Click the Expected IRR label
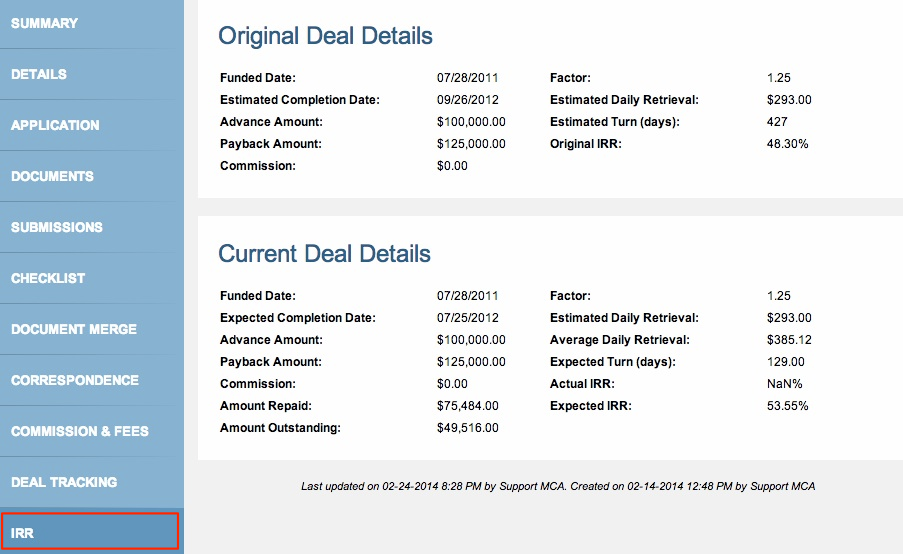903x554 pixels. tap(591, 406)
